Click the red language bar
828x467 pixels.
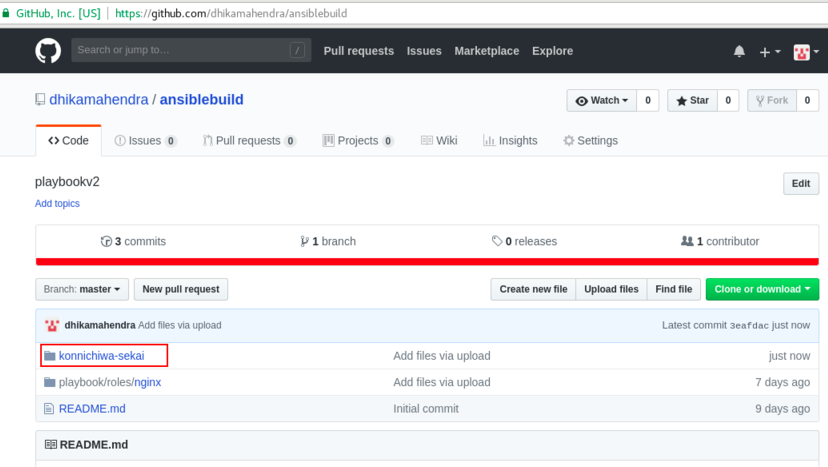[427, 261]
